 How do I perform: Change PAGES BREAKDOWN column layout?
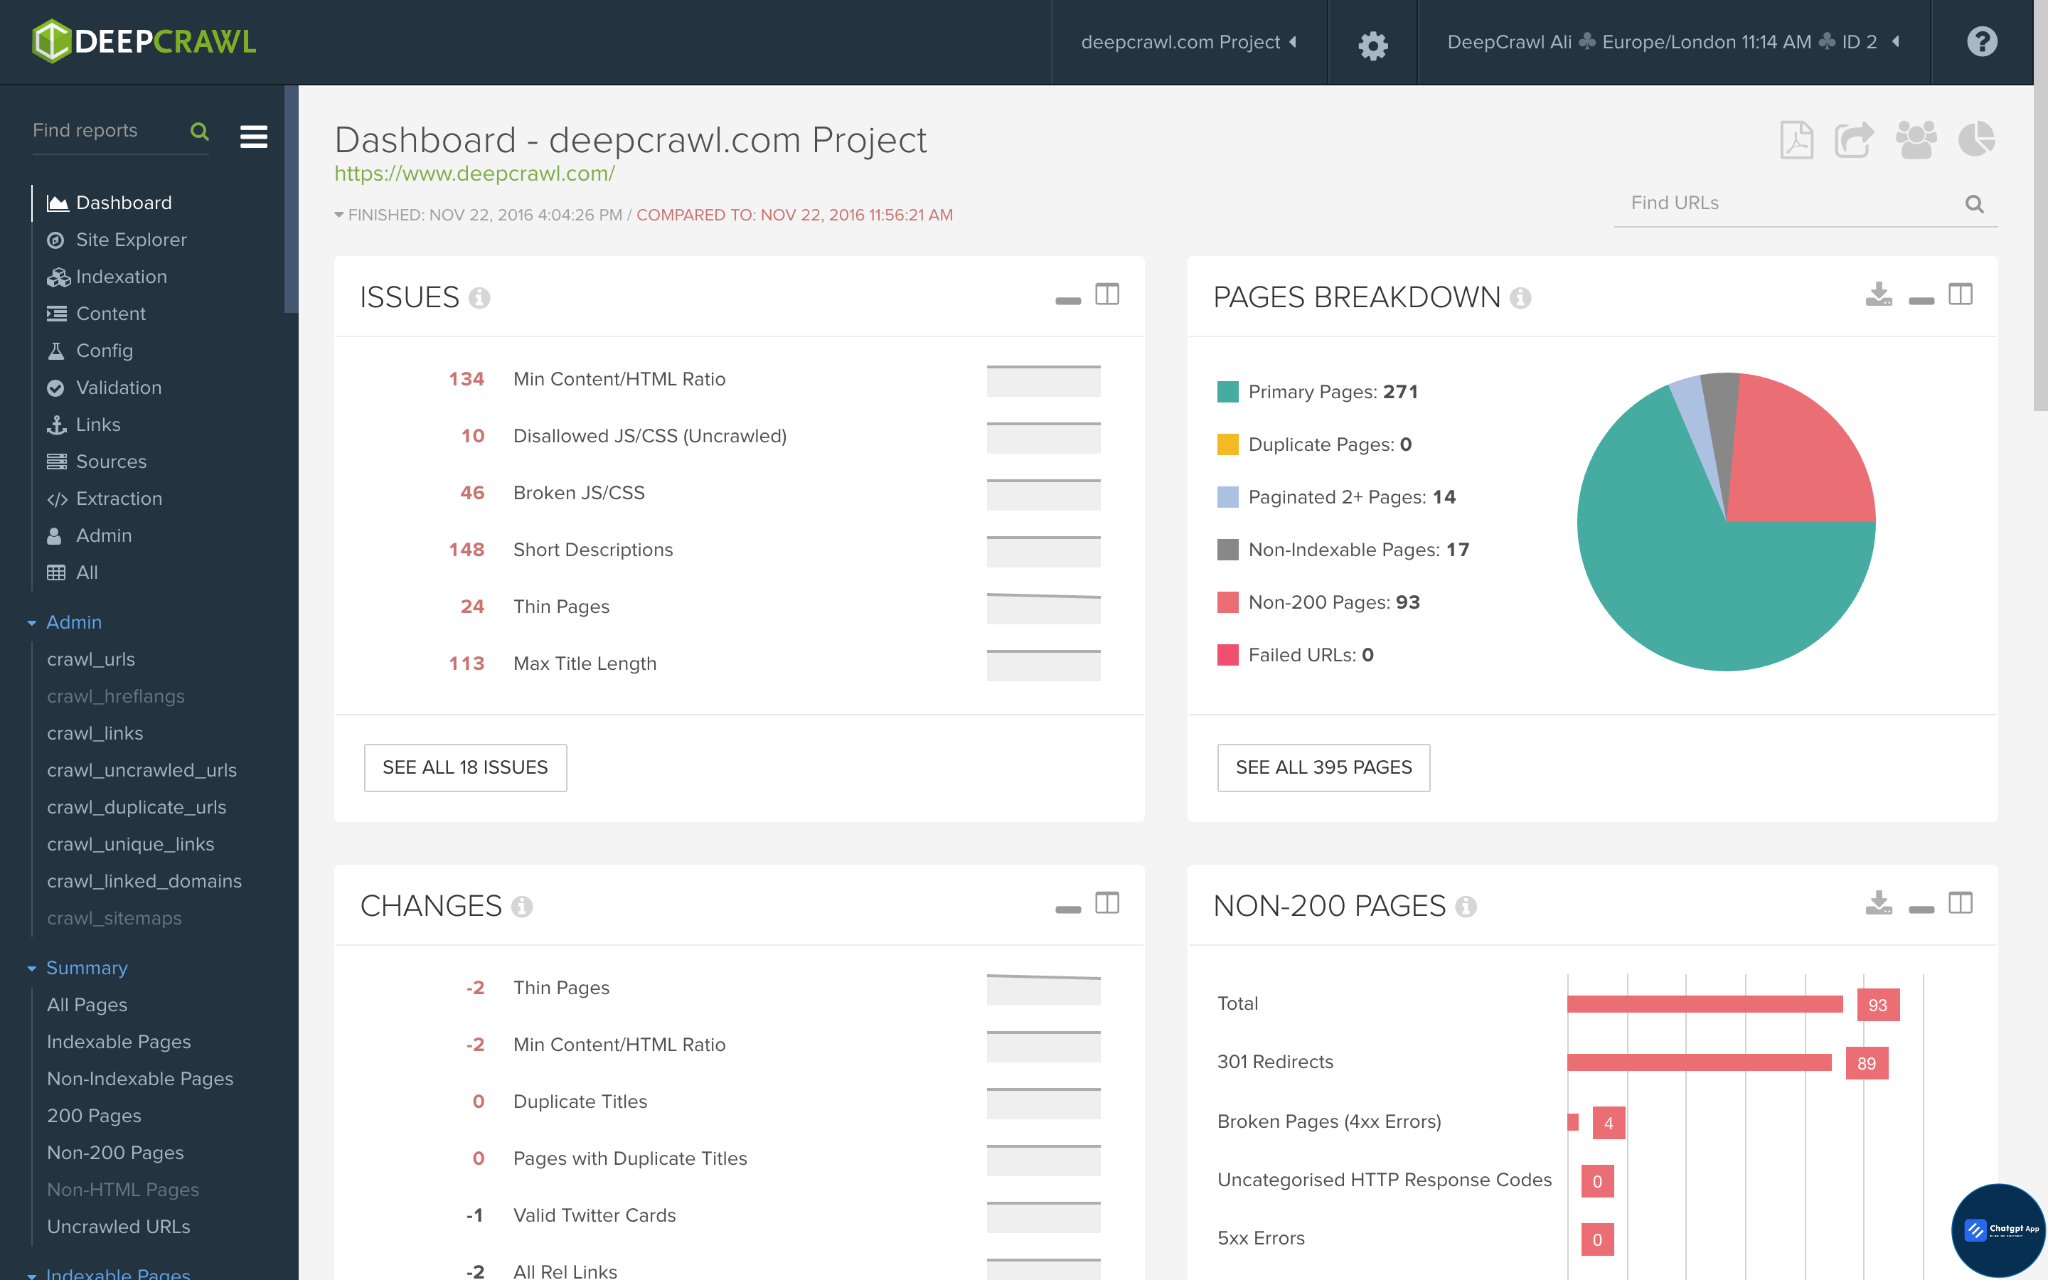click(1961, 294)
